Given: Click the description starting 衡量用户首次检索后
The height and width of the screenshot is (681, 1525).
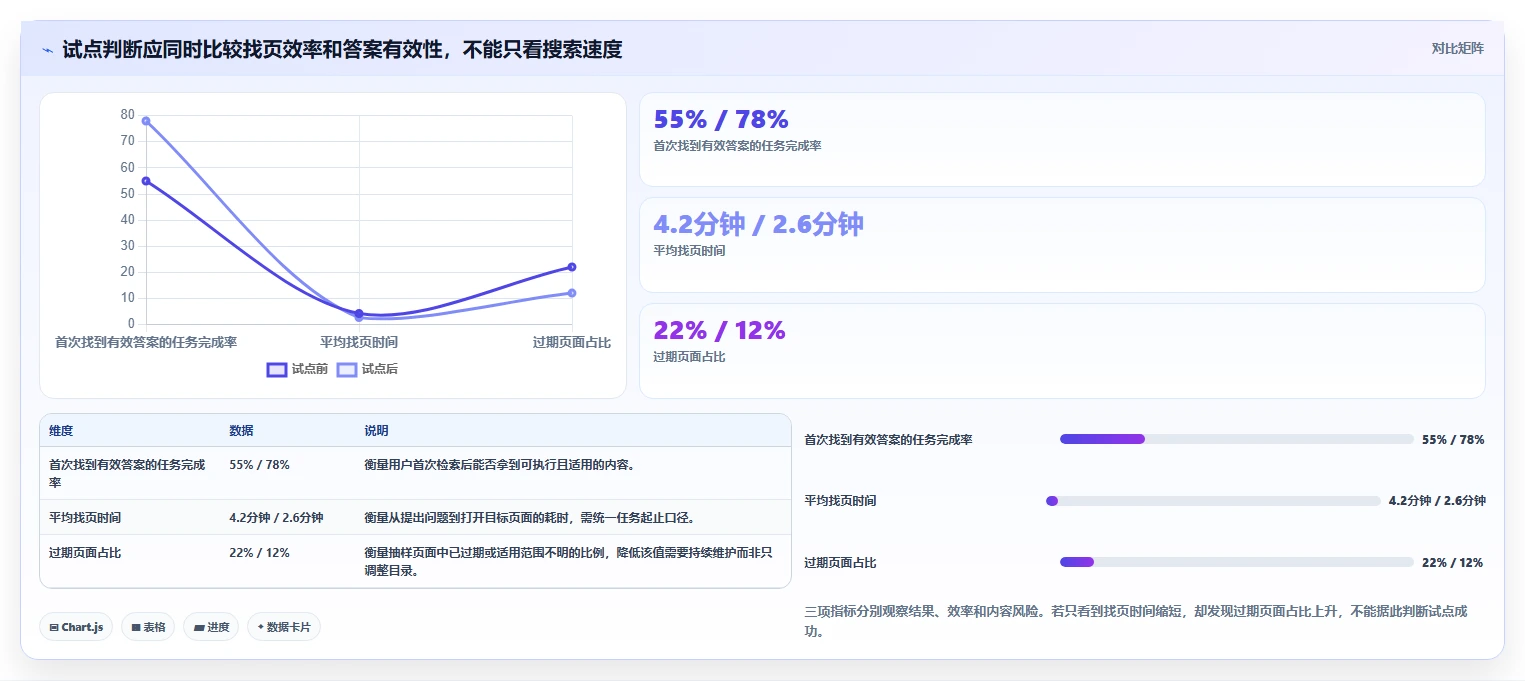Looking at the screenshot, I should click(500, 465).
